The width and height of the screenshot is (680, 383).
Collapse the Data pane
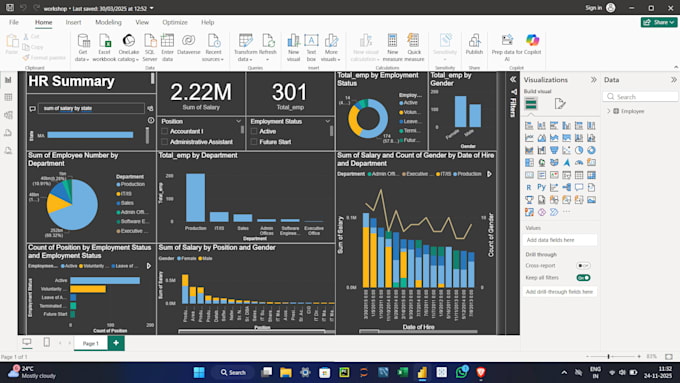click(x=673, y=80)
